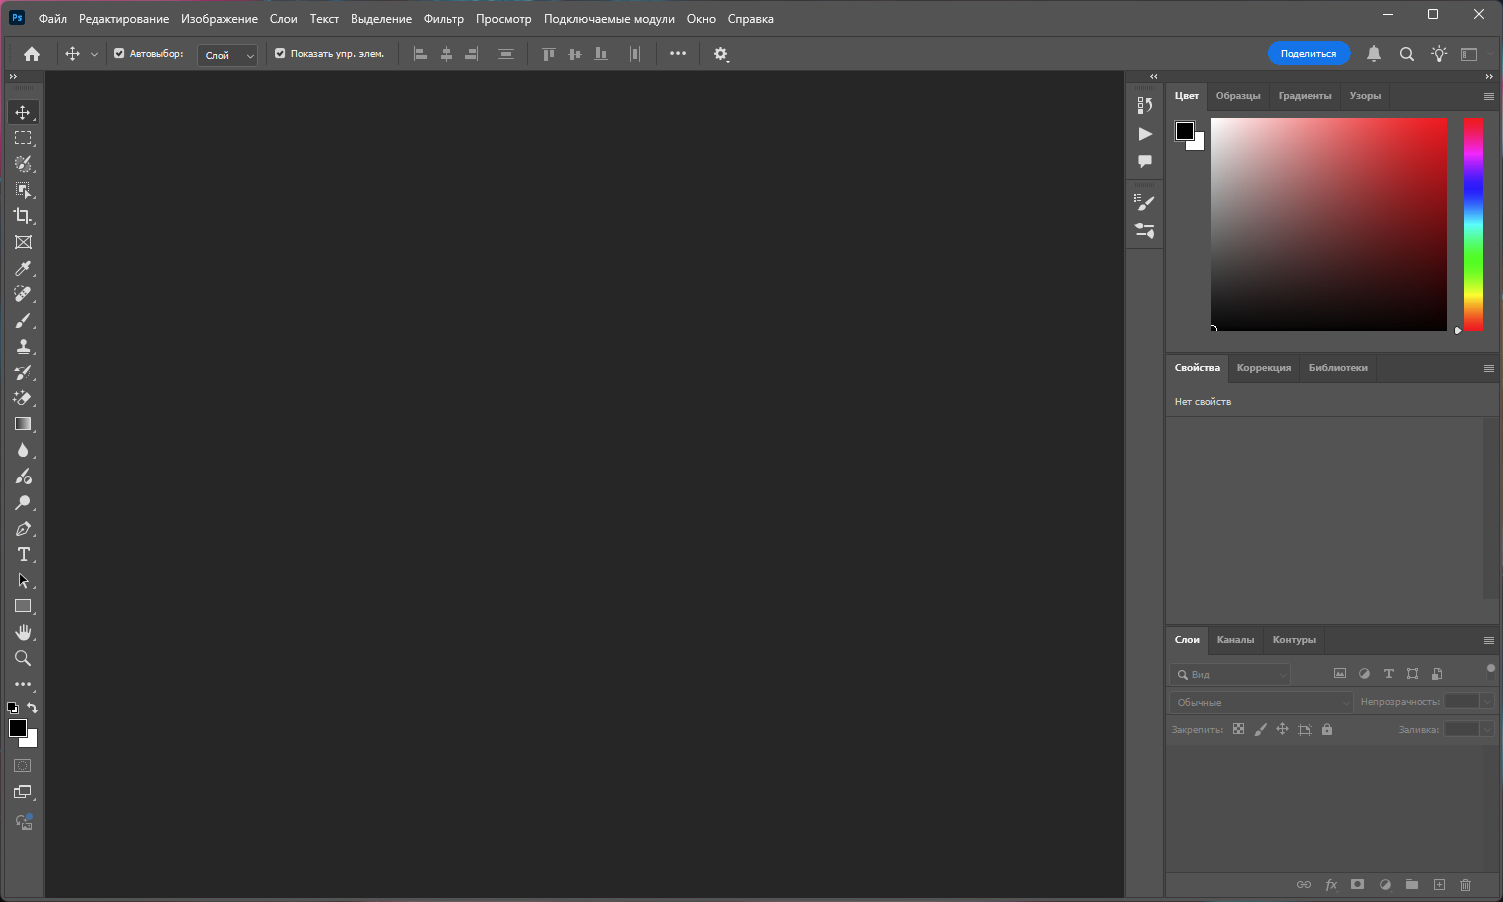Image resolution: width=1503 pixels, height=902 pixels.
Task: Click the notifications bell icon
Action: pyautogui.click(x=1374, y=54)
